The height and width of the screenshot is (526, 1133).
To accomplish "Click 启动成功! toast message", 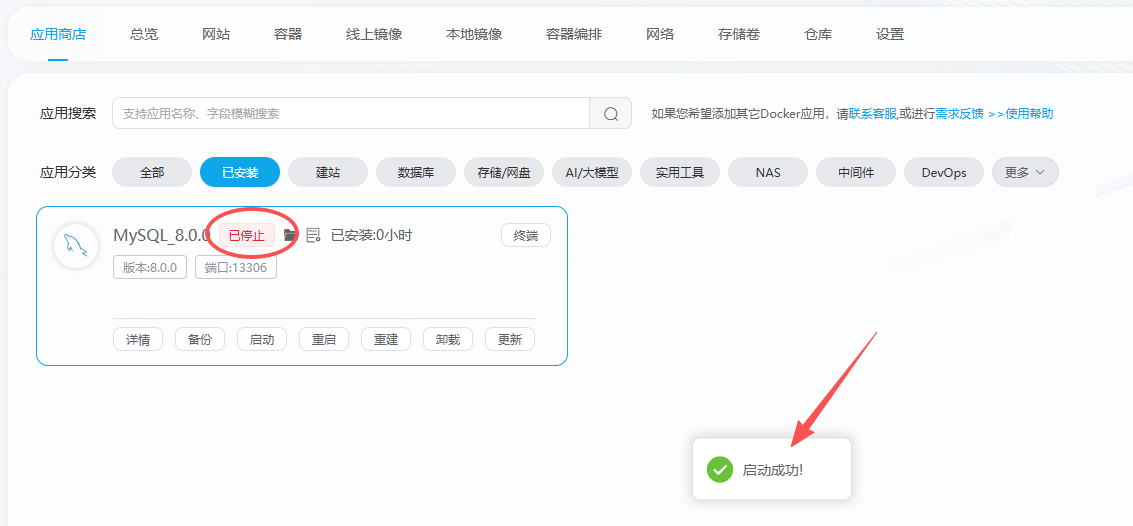I will pyautogui.click(x=773, y=470).
